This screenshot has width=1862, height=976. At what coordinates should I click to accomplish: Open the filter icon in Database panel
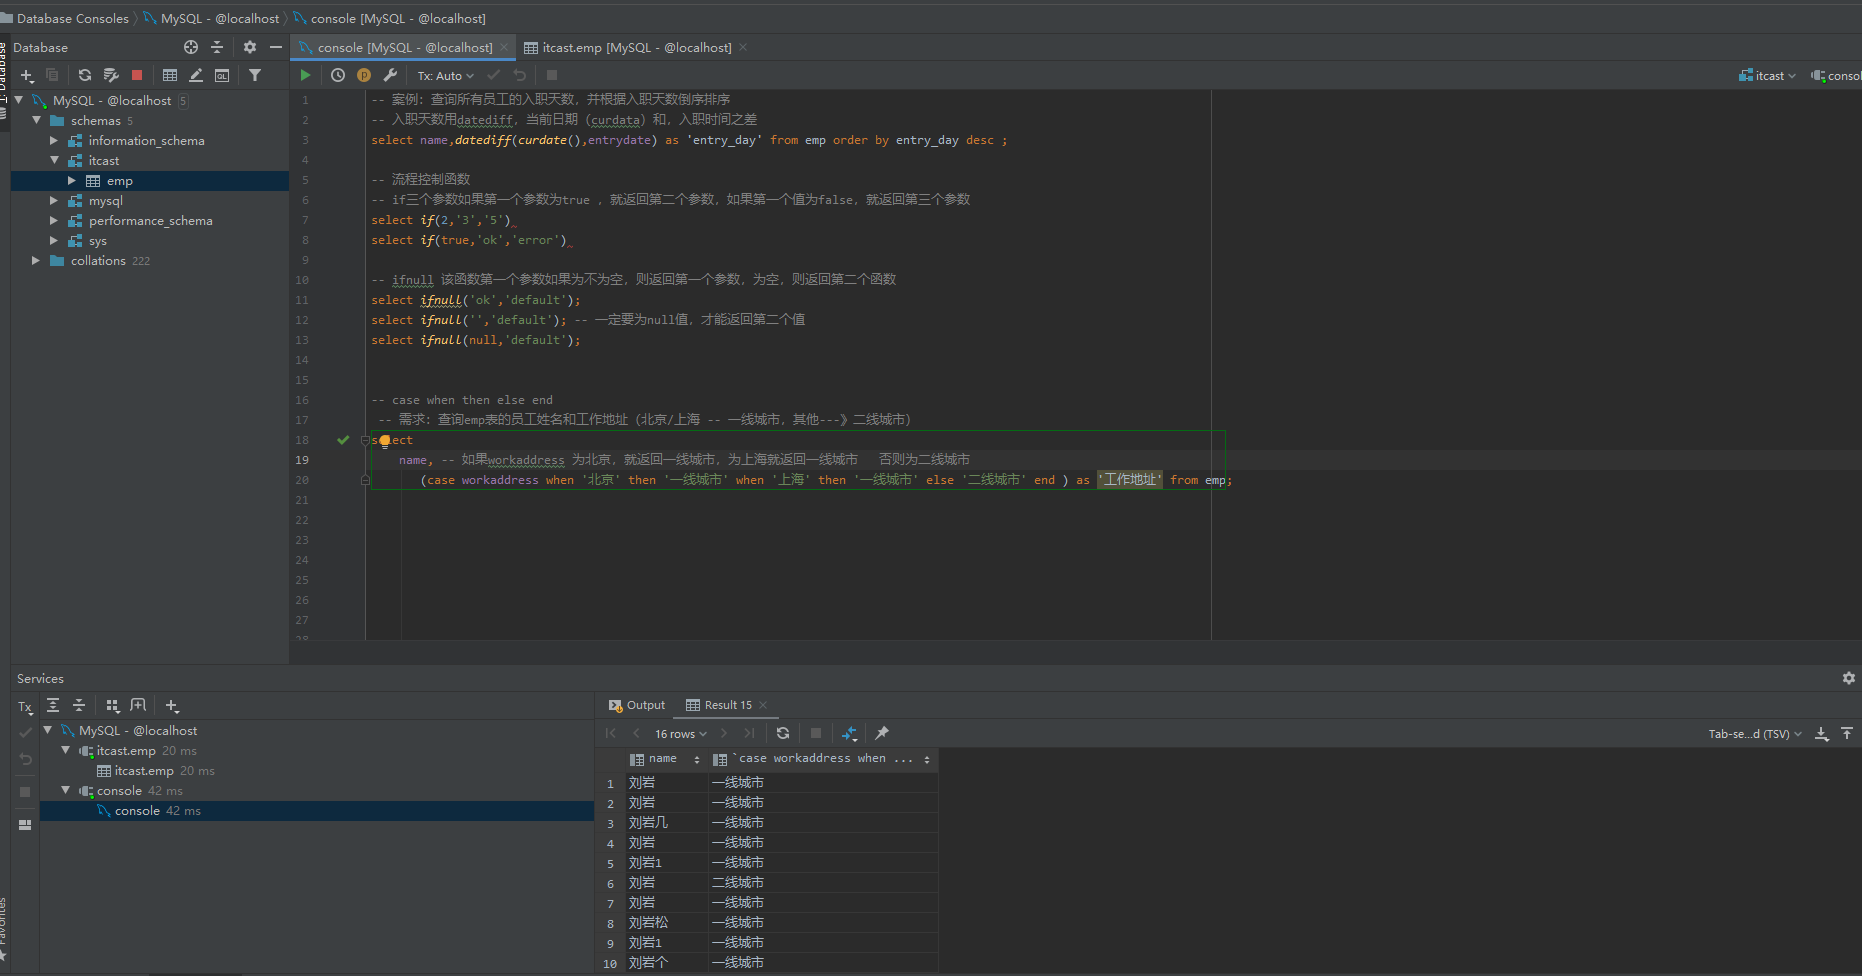255,75
